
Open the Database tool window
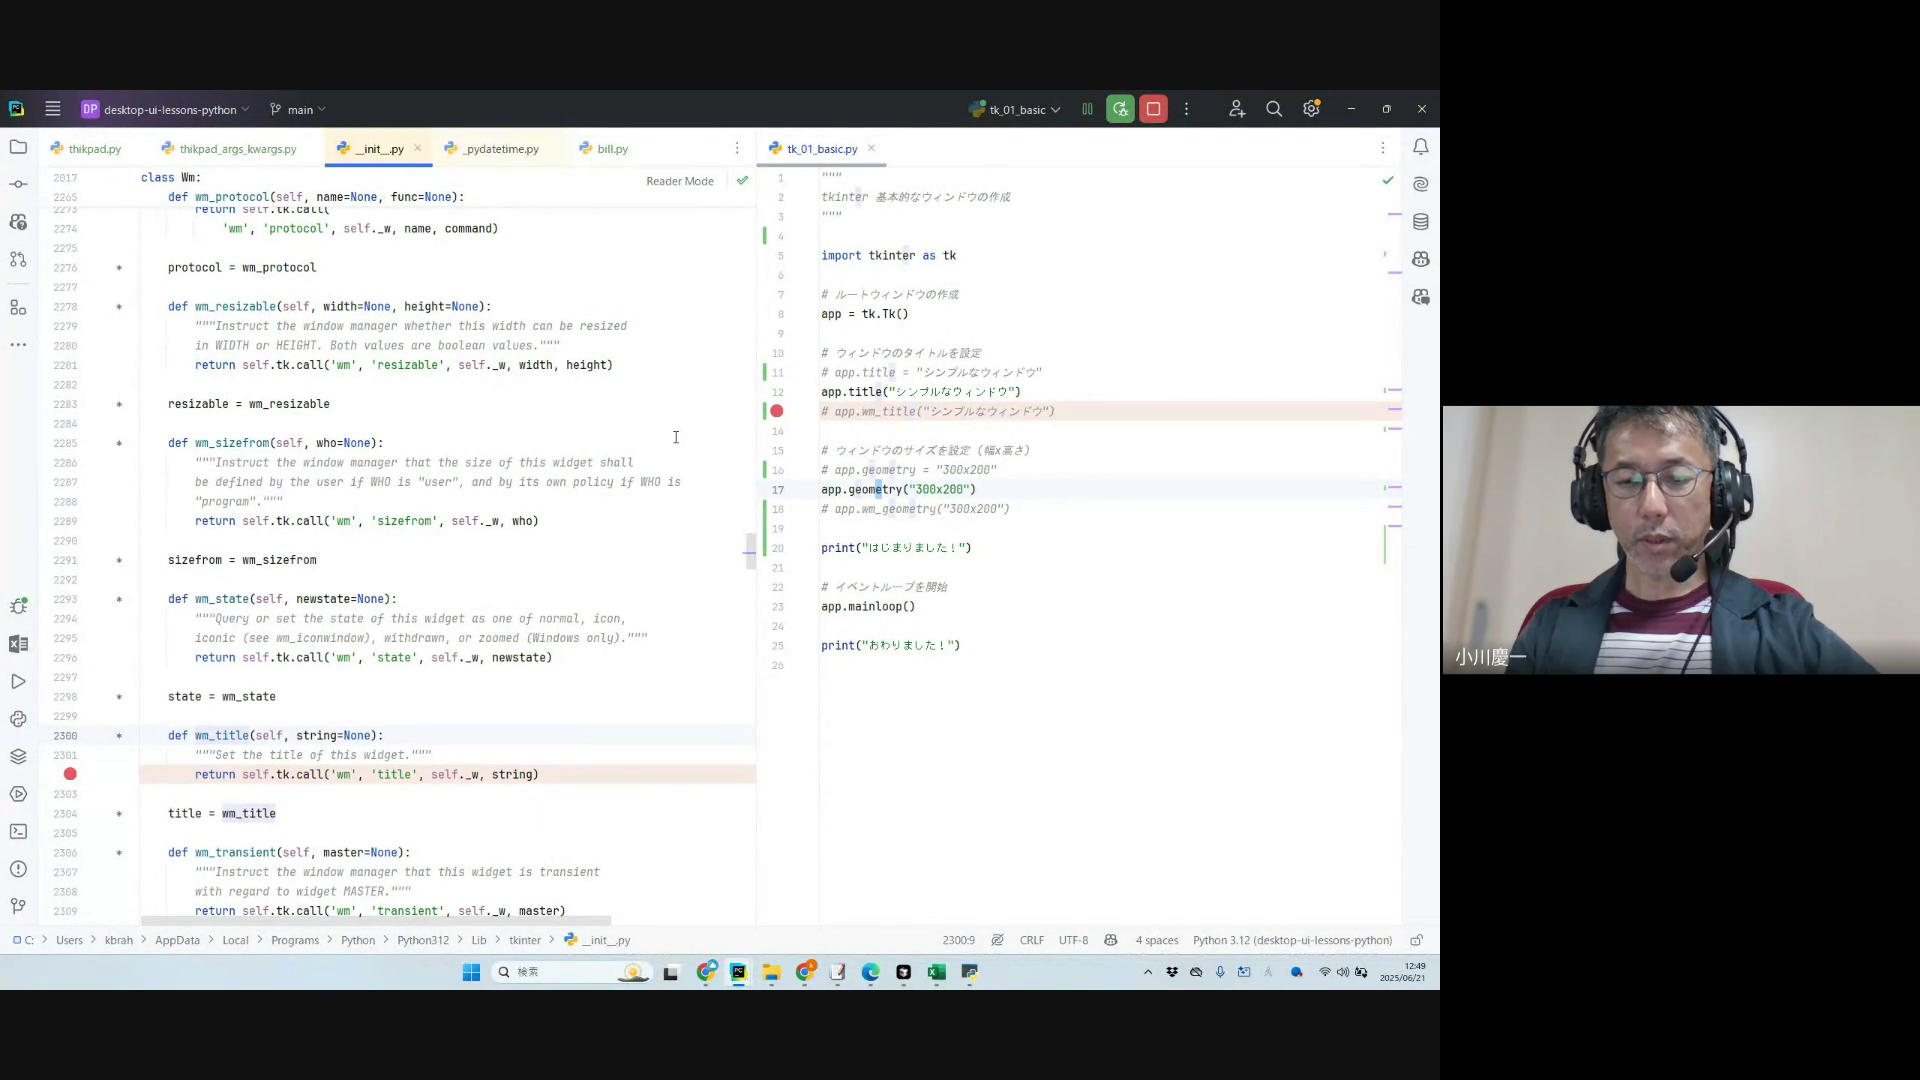[1421, 222]
